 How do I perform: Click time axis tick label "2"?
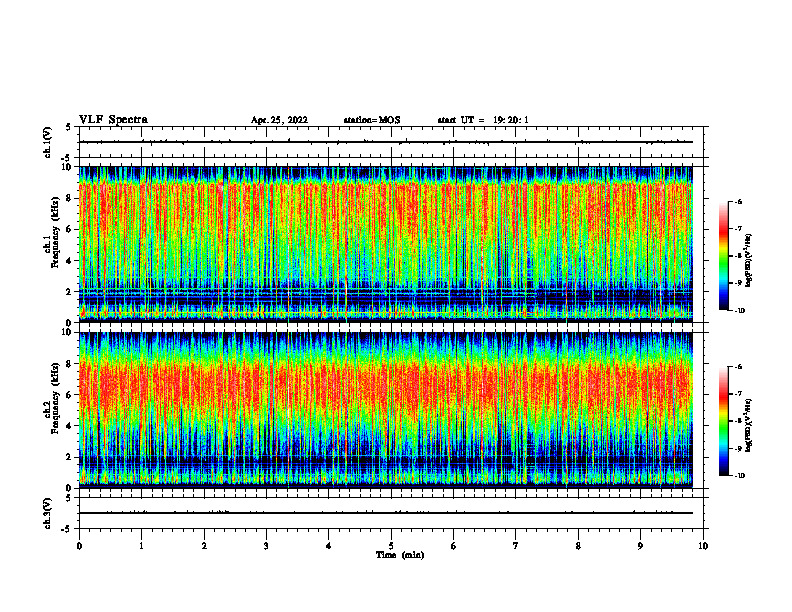(204, 546)
